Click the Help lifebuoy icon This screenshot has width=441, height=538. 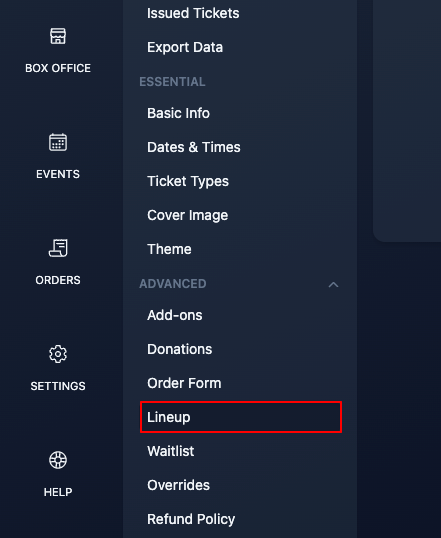(x=58, y=460)
